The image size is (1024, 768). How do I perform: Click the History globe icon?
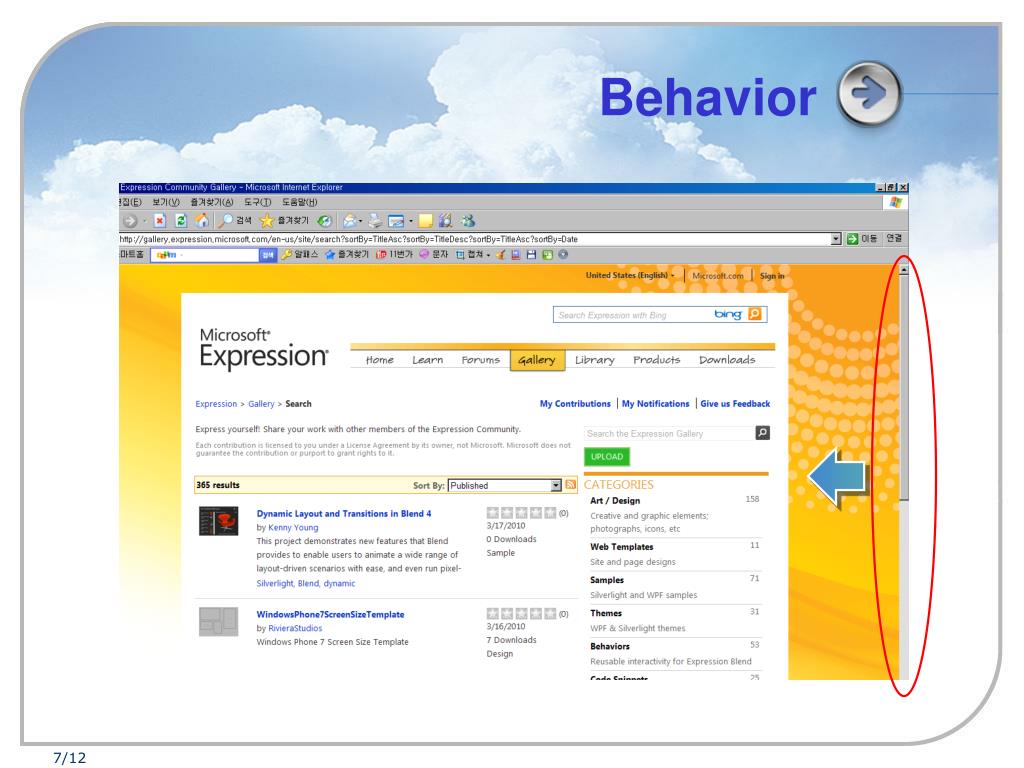tap(325, 221)
